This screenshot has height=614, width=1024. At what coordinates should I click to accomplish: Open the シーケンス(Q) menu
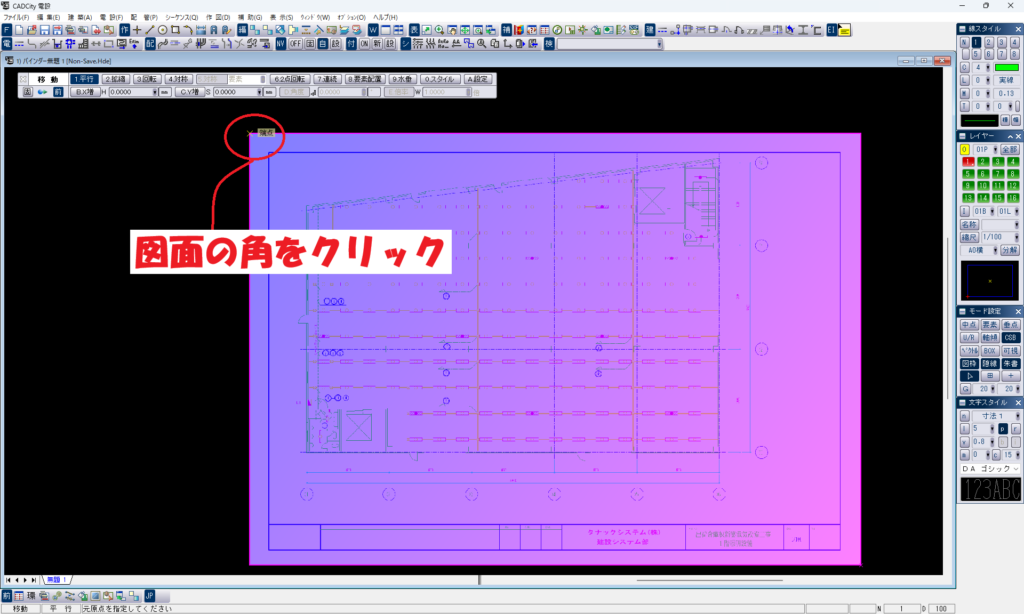182,18
